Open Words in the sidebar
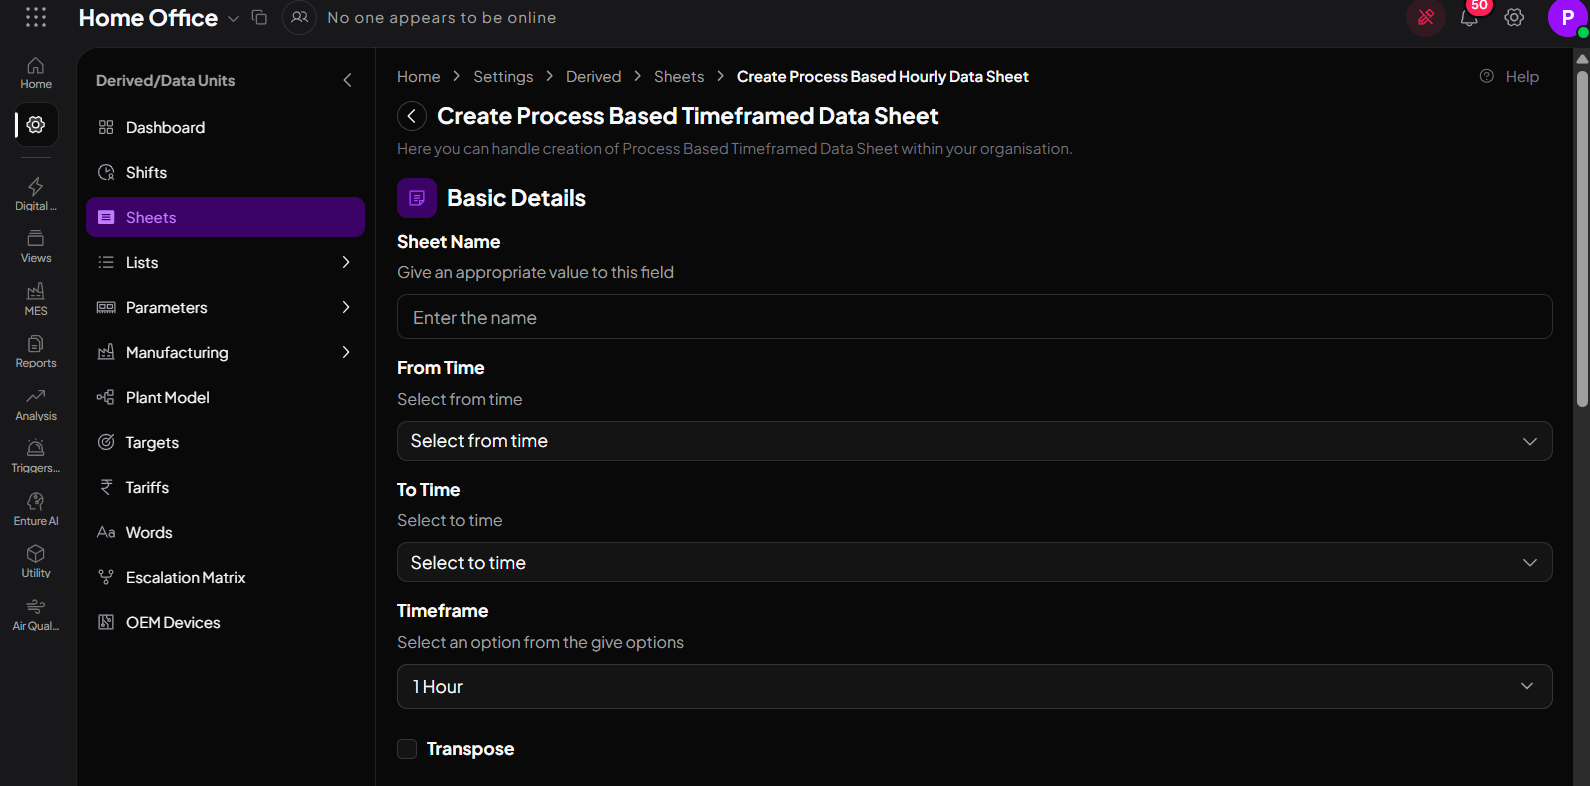Screen dimensions: 1590x786 [225, 532]
